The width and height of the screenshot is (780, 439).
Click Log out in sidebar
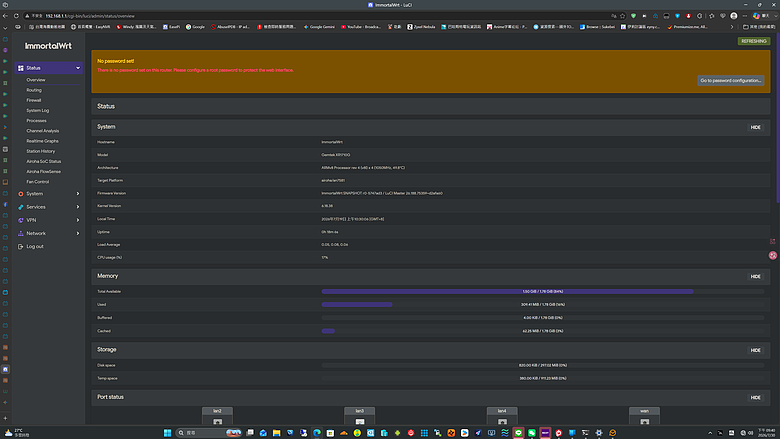pyautogui.click(x=35, y=247)
